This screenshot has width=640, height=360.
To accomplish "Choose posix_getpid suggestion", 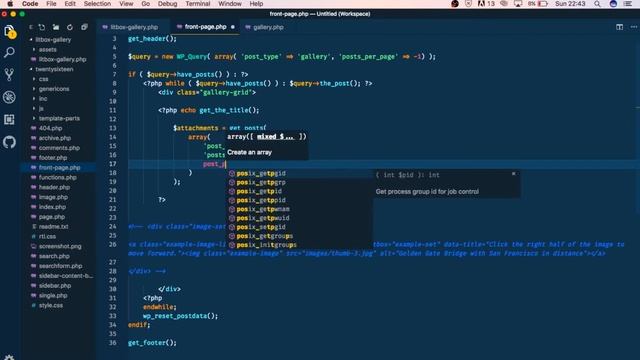I will (300, 191).
